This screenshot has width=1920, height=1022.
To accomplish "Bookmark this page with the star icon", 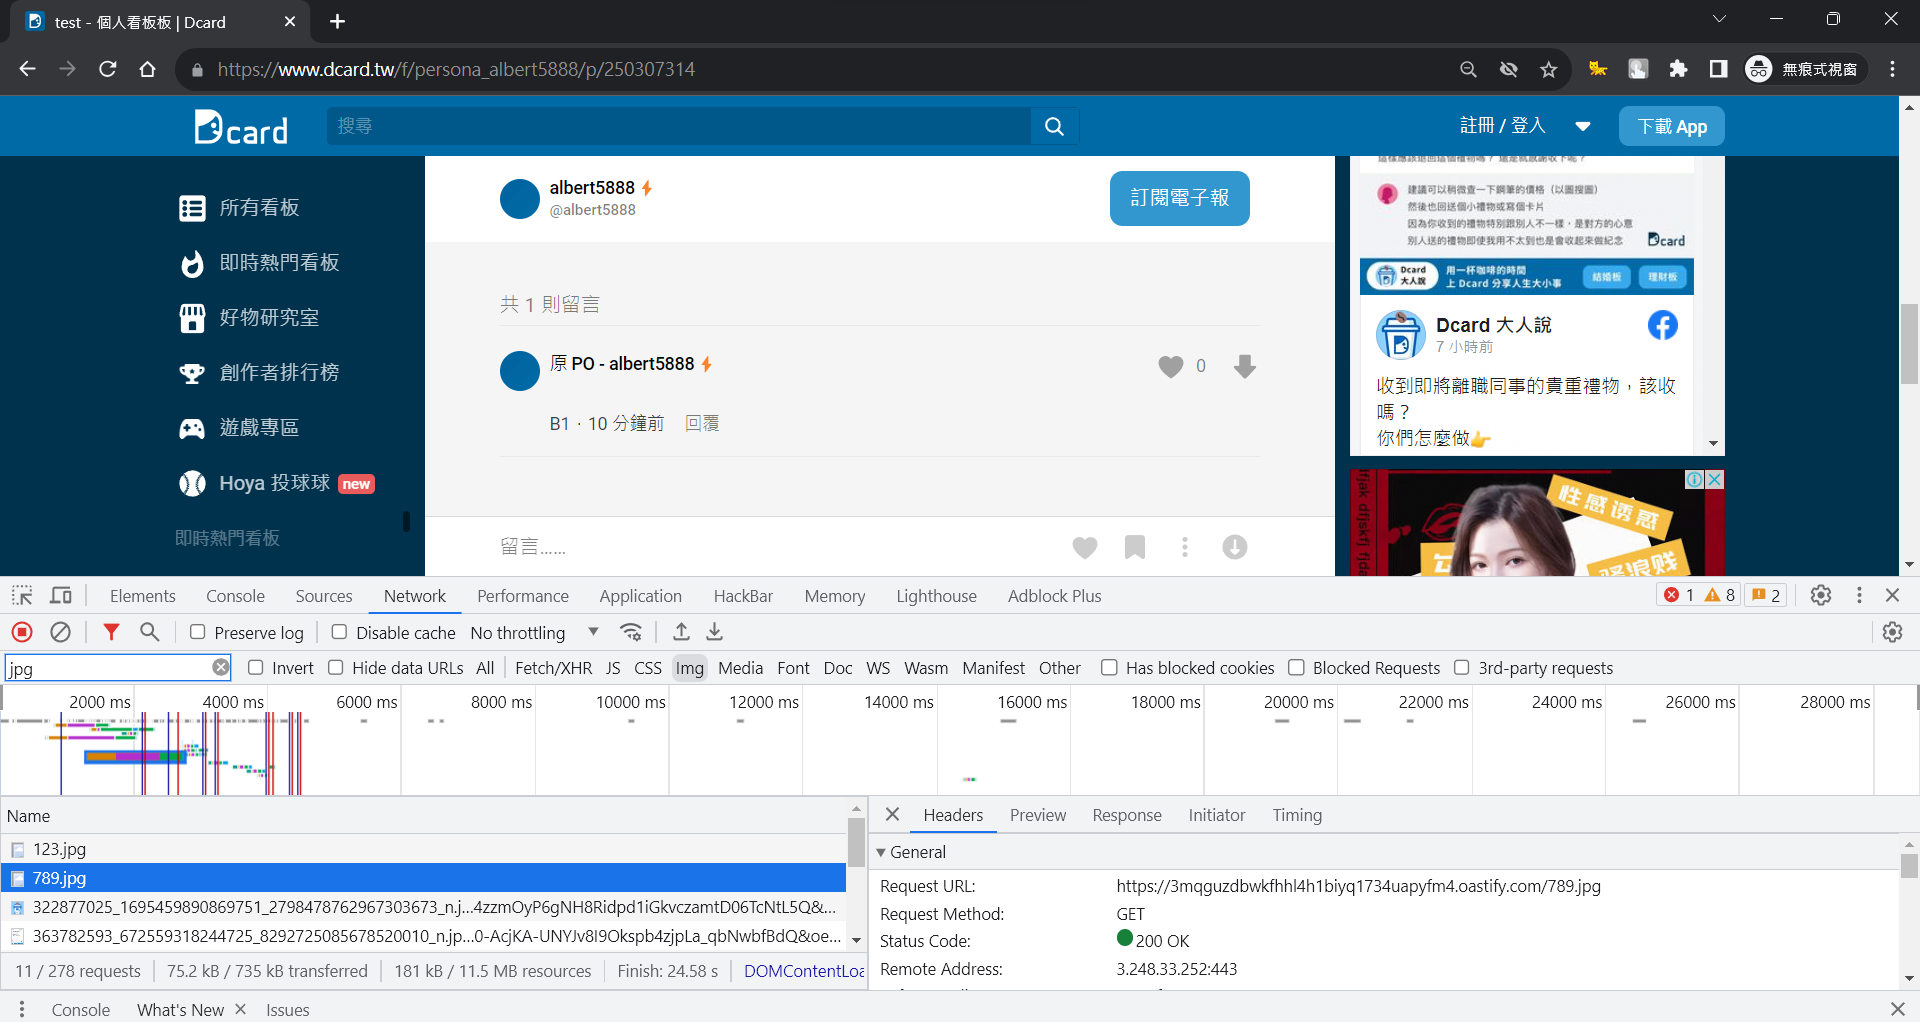I will (x=1549, y=69).
